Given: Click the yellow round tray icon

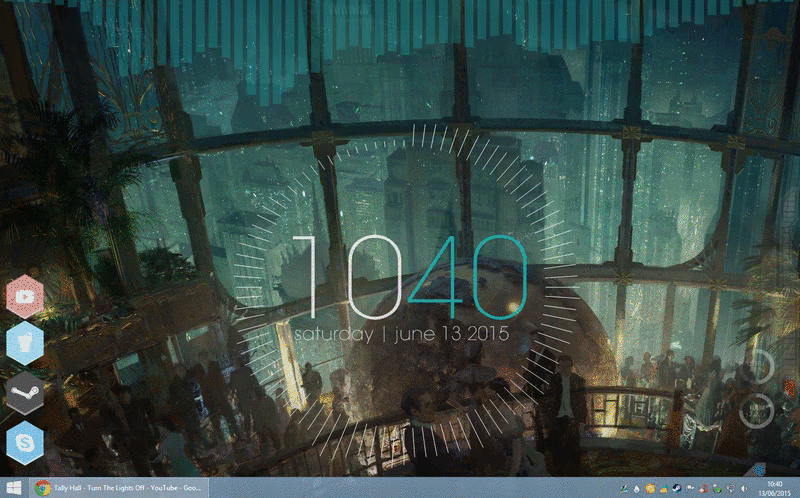Looking at the screenshot, I should pyautogui.click(x=651, y=488).
